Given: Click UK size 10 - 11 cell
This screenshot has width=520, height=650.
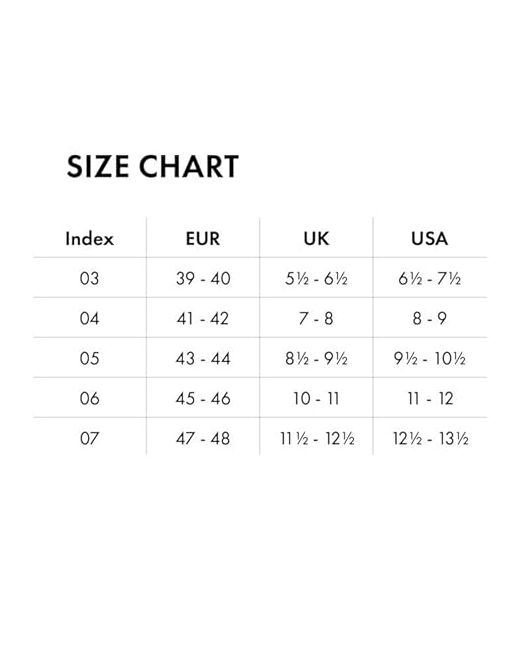Looking at the screenshot, I should (316, 398).
